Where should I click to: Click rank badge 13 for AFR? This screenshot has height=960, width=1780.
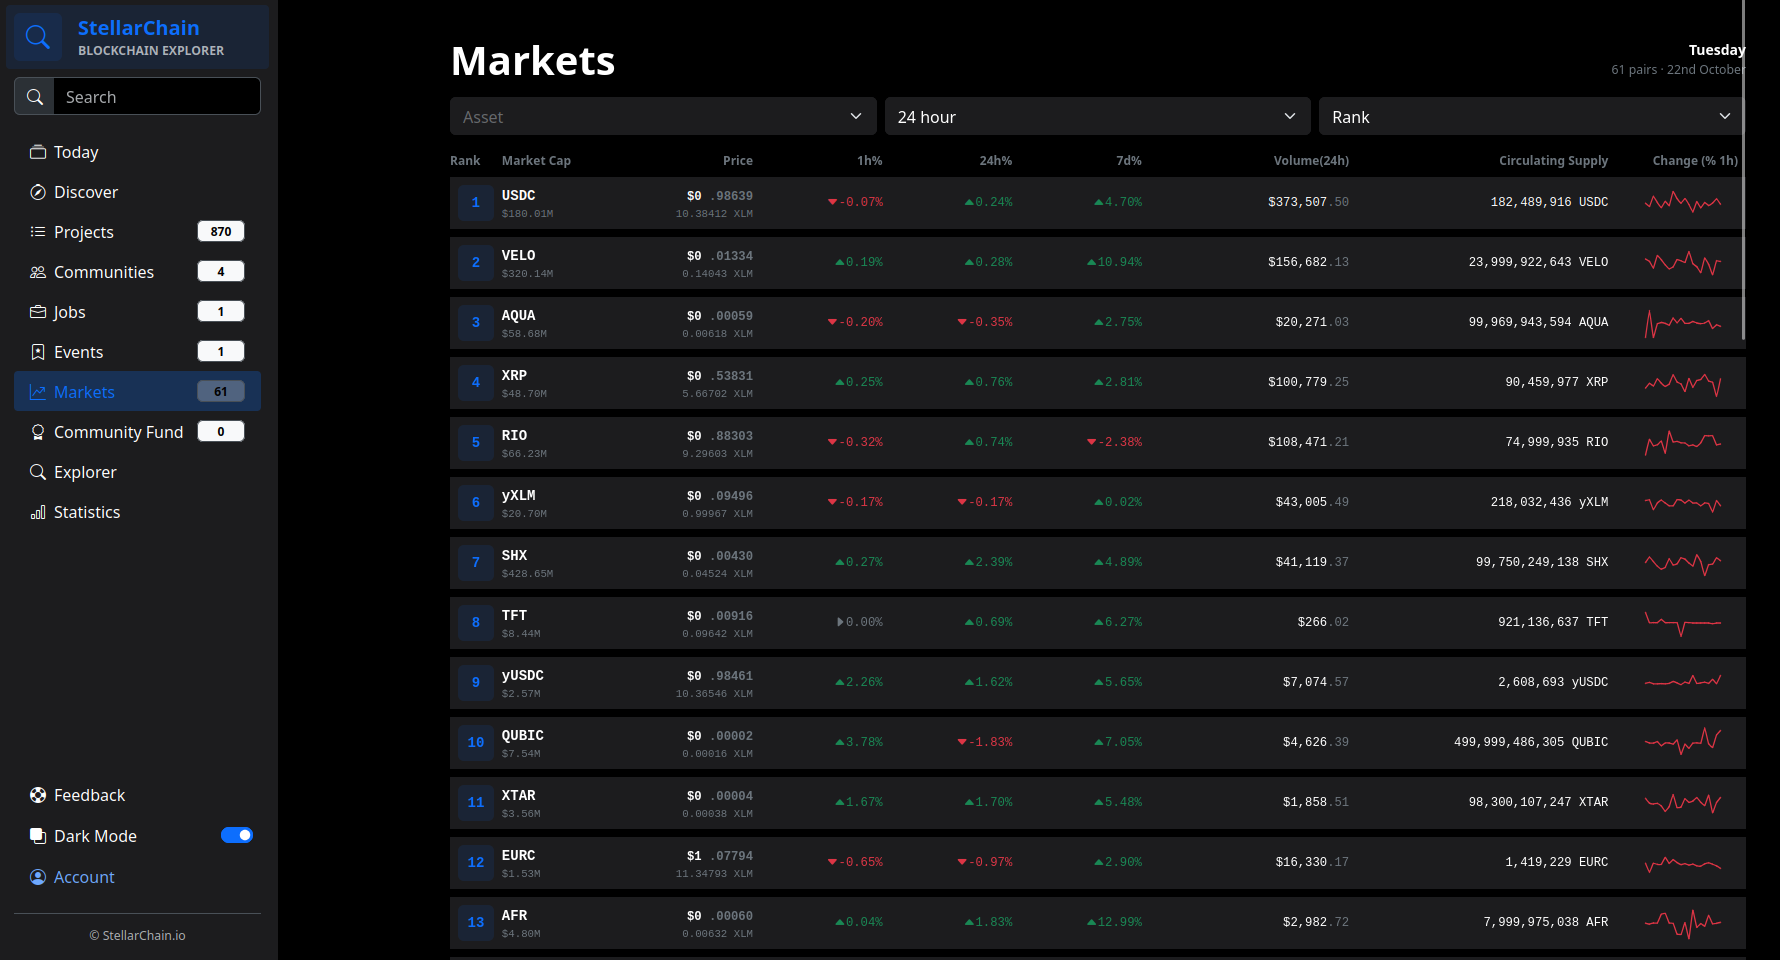[x=476, y=922]
